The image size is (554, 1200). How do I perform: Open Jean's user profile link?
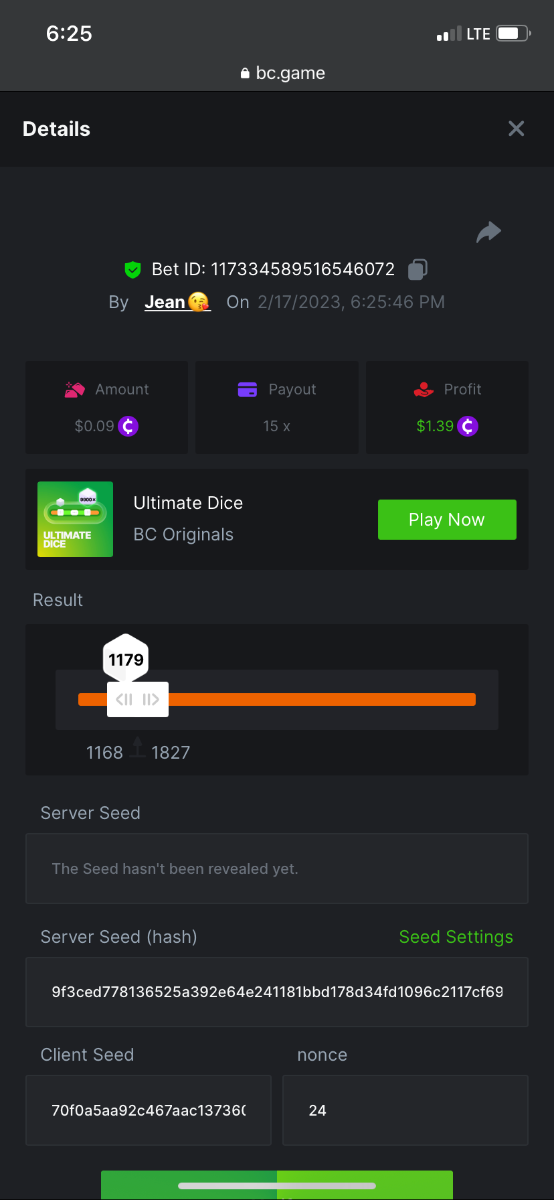click(x=177, y=302)
